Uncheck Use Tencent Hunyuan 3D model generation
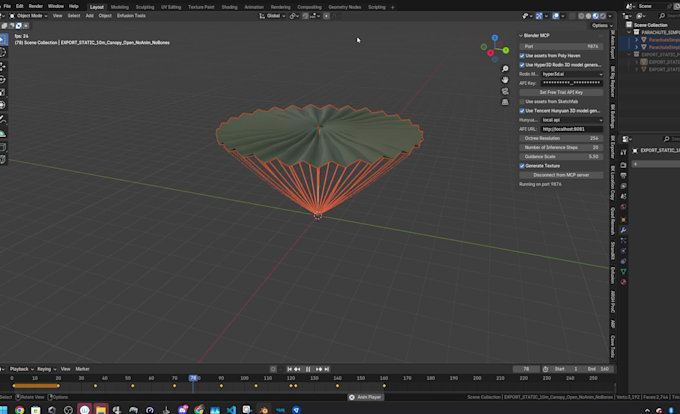 (x=522, y=111)
